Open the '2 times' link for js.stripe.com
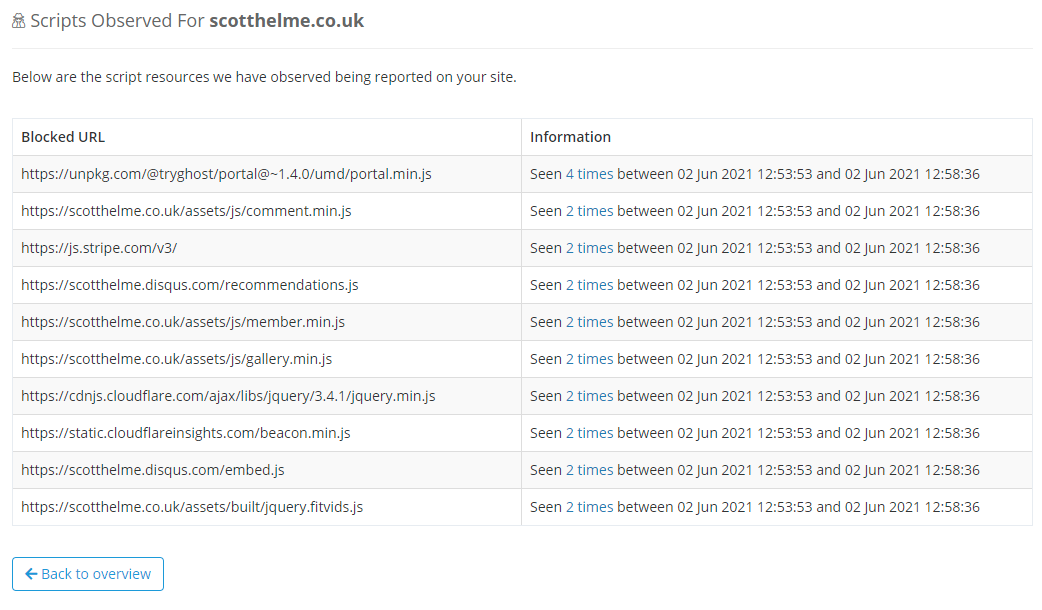Image resolution: width=1042 pixels, height=610 pixels. (x=589, y=248)
